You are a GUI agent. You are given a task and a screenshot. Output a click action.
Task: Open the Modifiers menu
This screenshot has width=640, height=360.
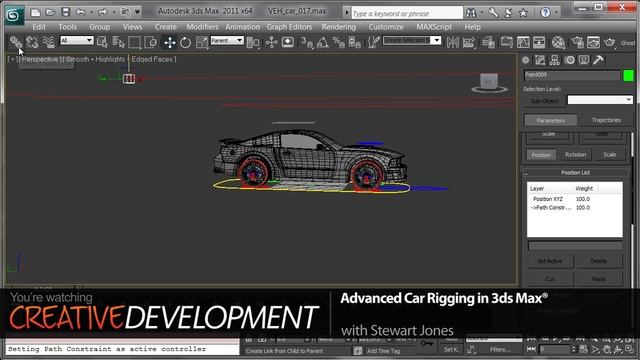pyautogui.click(x=202, y=27)
